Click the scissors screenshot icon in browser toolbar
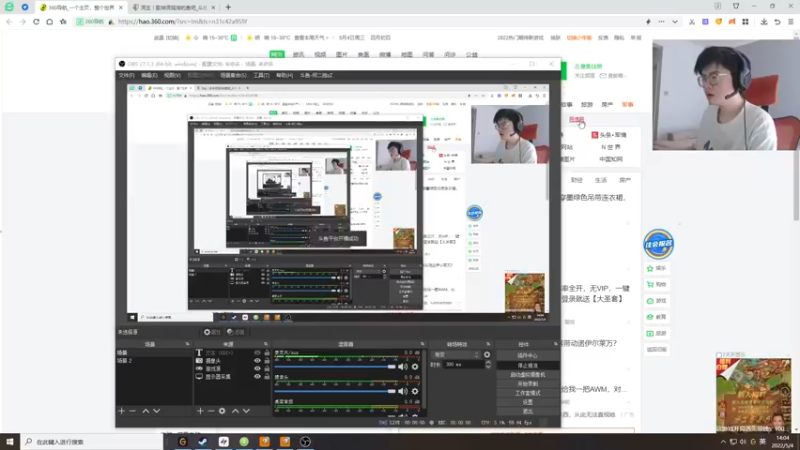 tap(691, 21)
